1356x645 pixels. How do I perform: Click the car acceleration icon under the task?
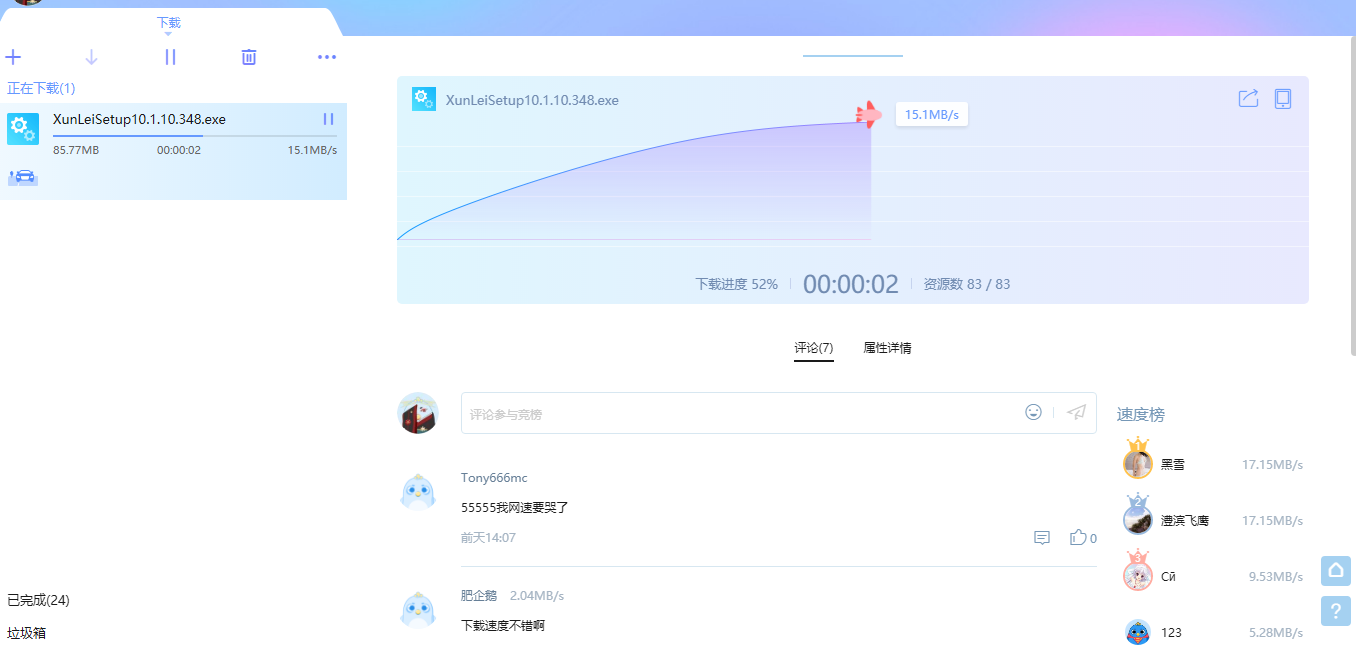tap(22, 177)
